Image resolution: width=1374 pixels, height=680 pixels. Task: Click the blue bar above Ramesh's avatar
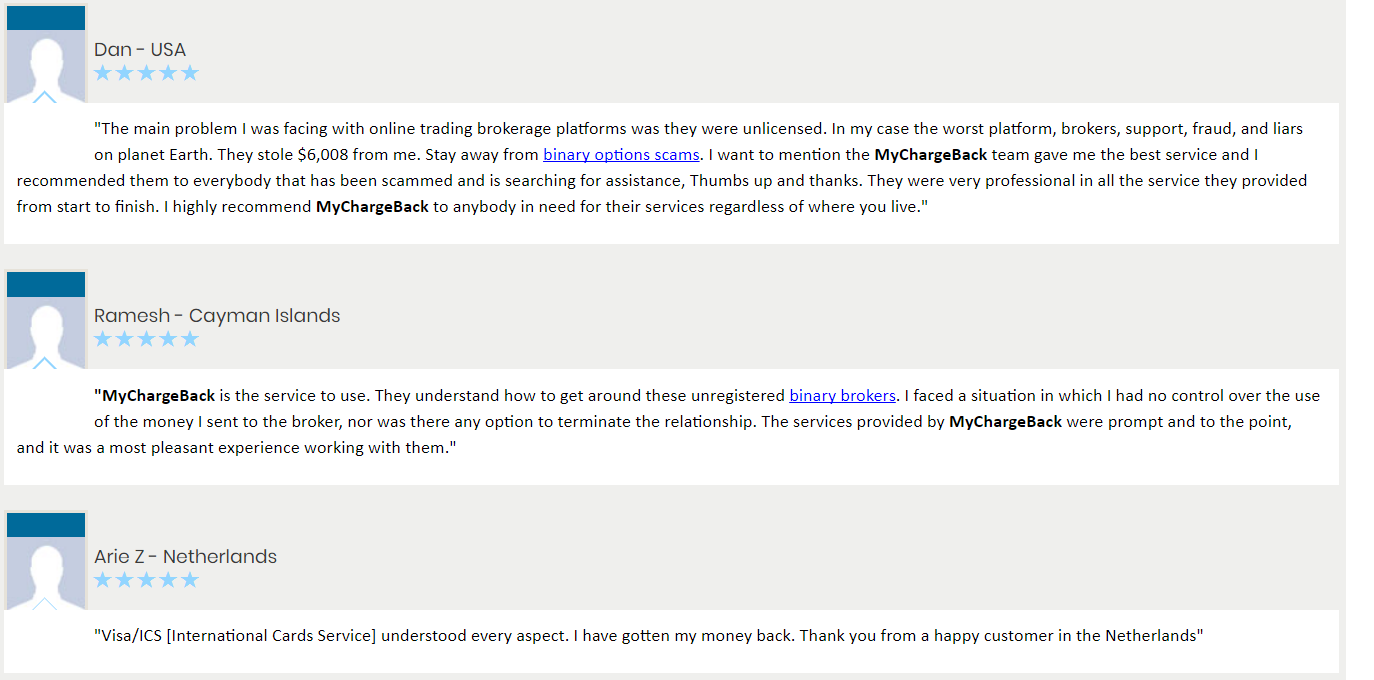click(46, 285)
